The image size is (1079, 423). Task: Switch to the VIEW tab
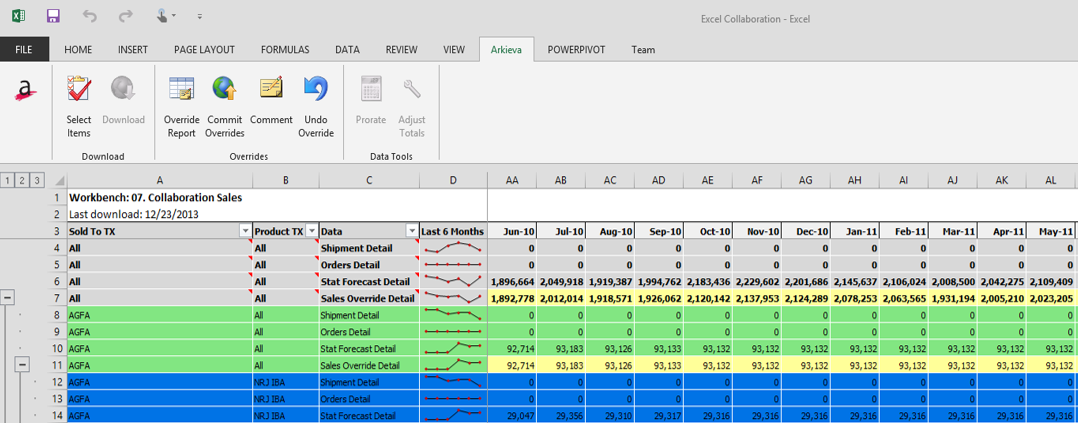pos(454,50)
